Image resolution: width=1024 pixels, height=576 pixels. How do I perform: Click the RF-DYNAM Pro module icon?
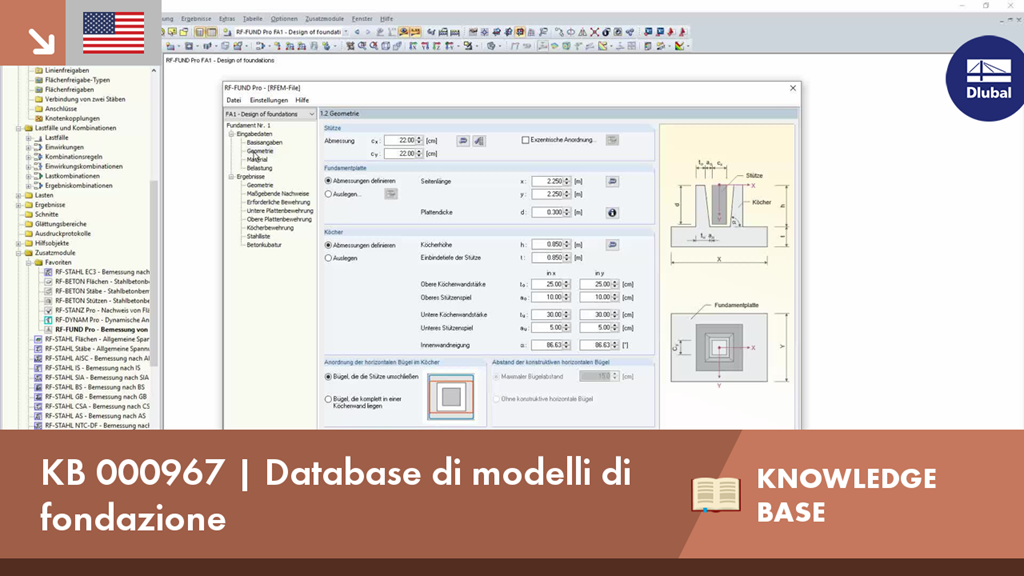point(48,320)
